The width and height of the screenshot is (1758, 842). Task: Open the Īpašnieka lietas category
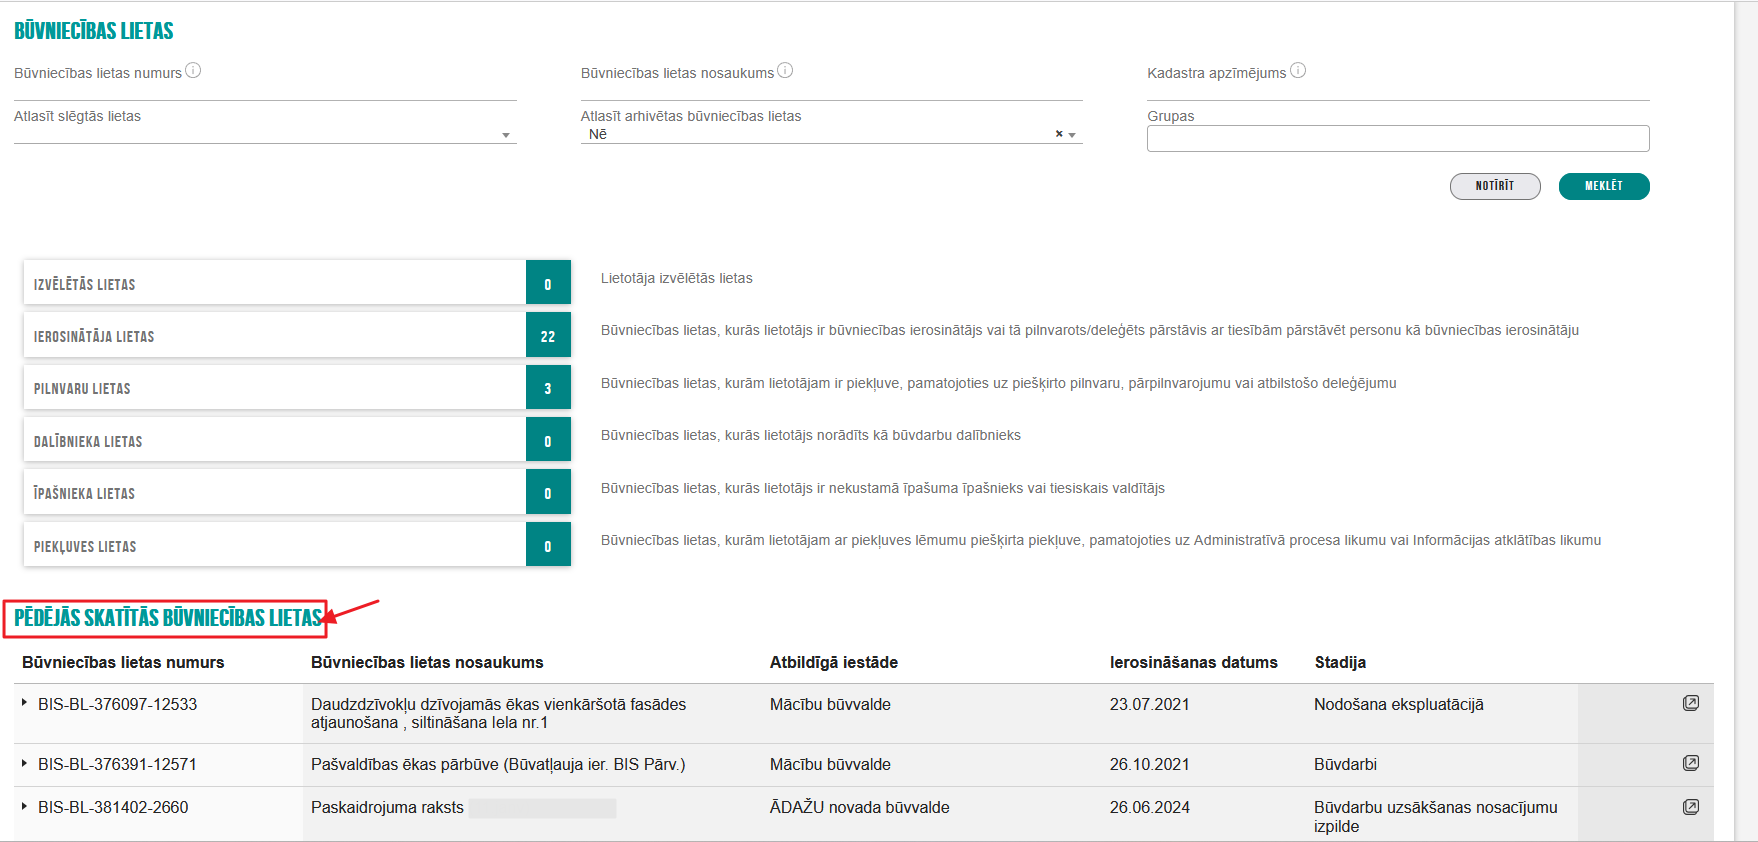tap(297, 492)
